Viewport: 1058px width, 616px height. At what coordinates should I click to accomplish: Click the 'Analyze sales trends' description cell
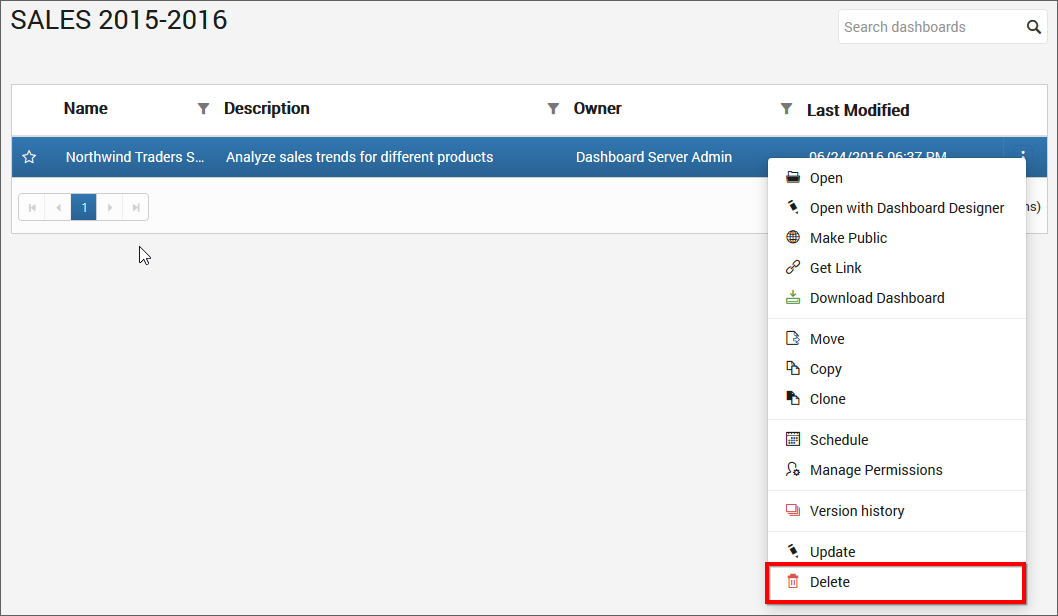360,157
